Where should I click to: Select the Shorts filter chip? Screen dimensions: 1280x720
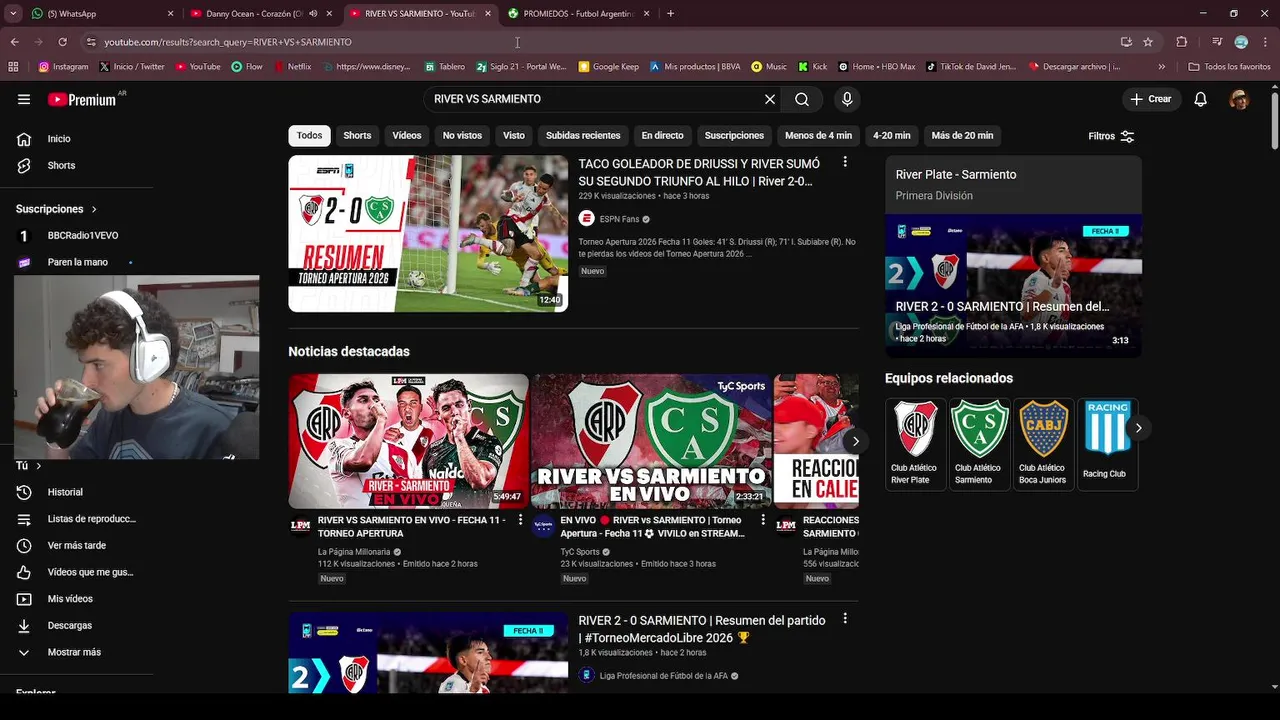coord(357,136)
